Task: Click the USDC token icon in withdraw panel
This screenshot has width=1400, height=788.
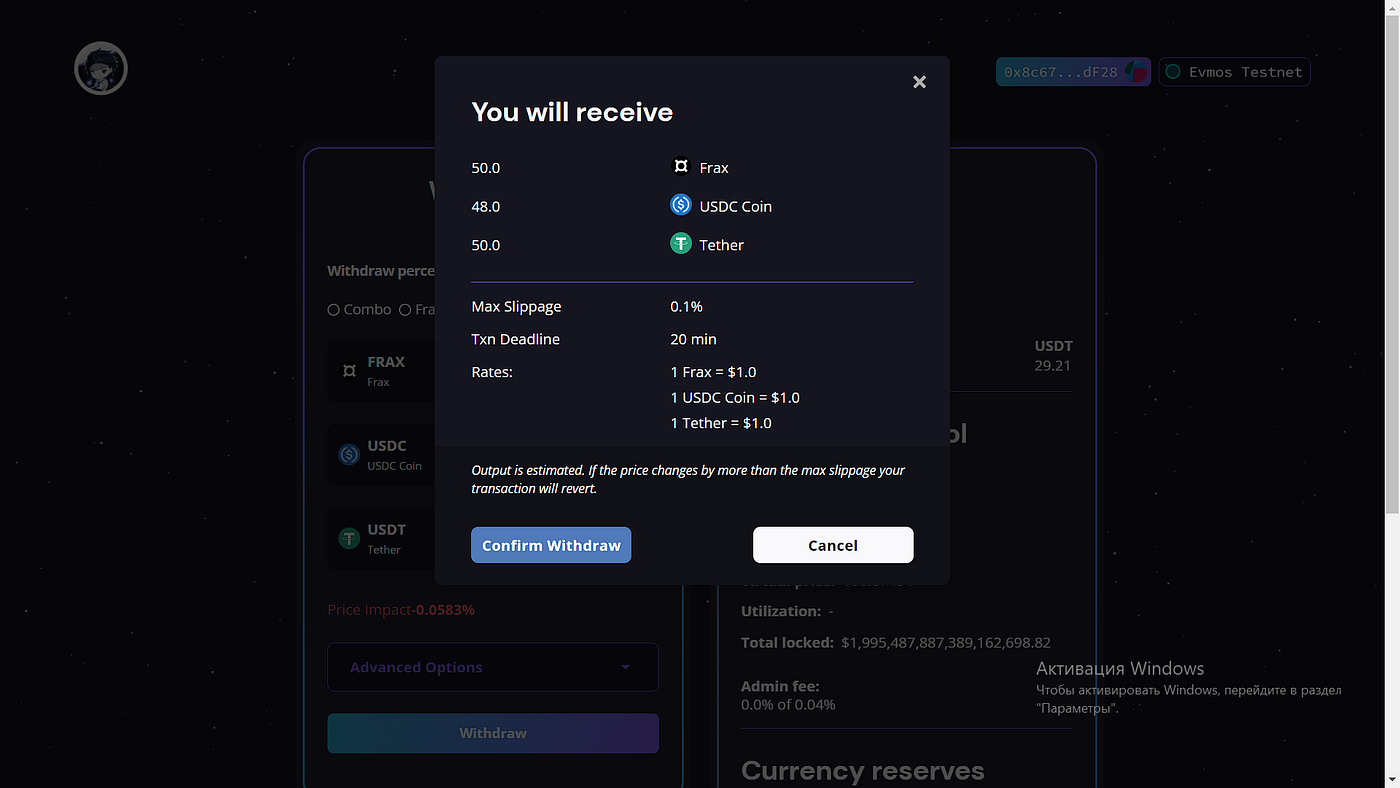Action: 349,455
